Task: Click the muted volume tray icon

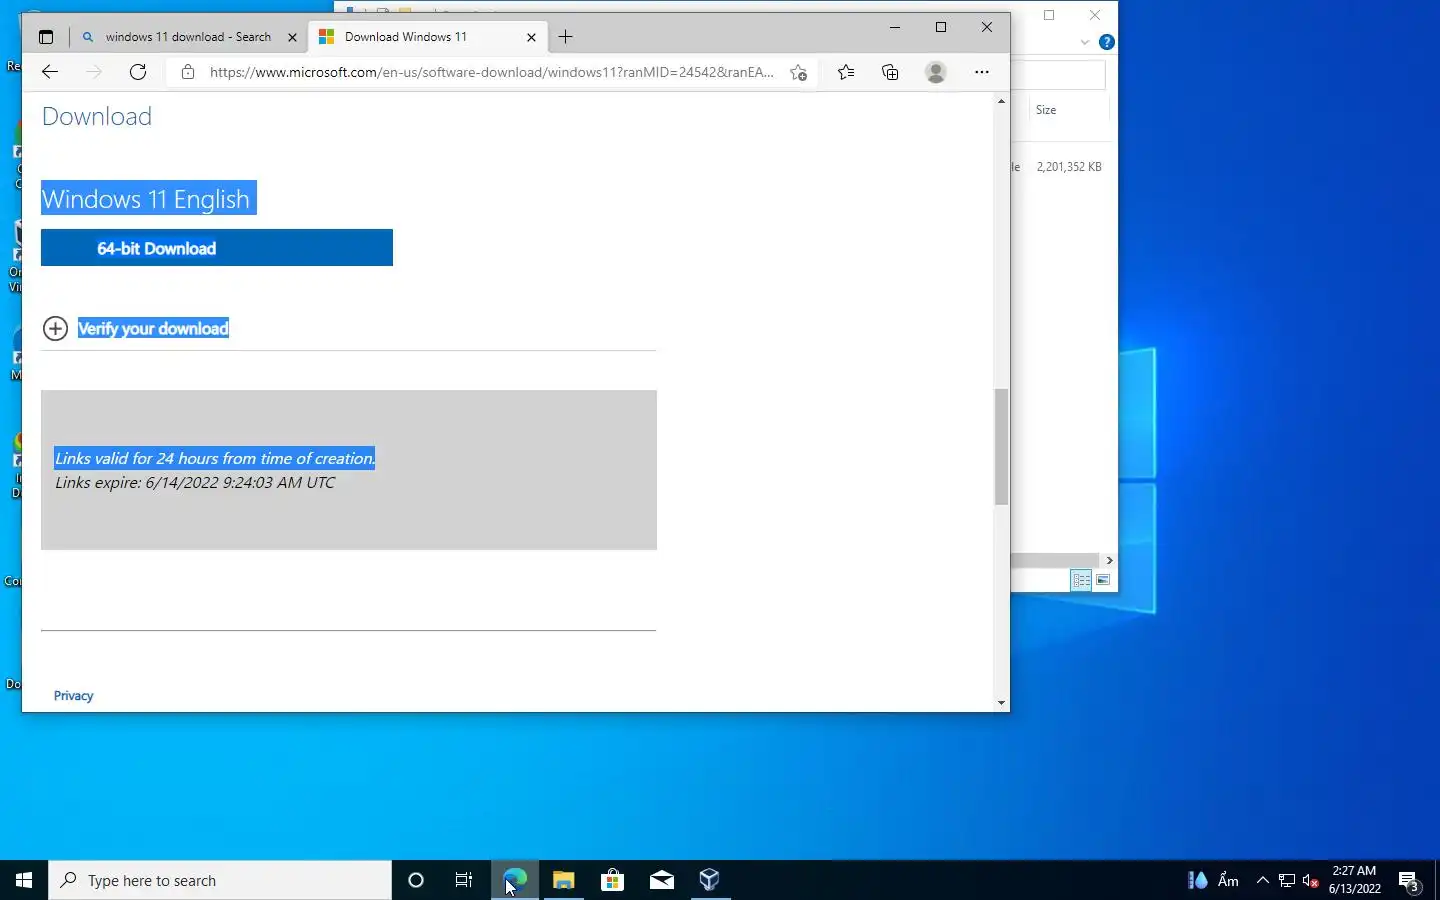Action: click(x=1311, y=880)
